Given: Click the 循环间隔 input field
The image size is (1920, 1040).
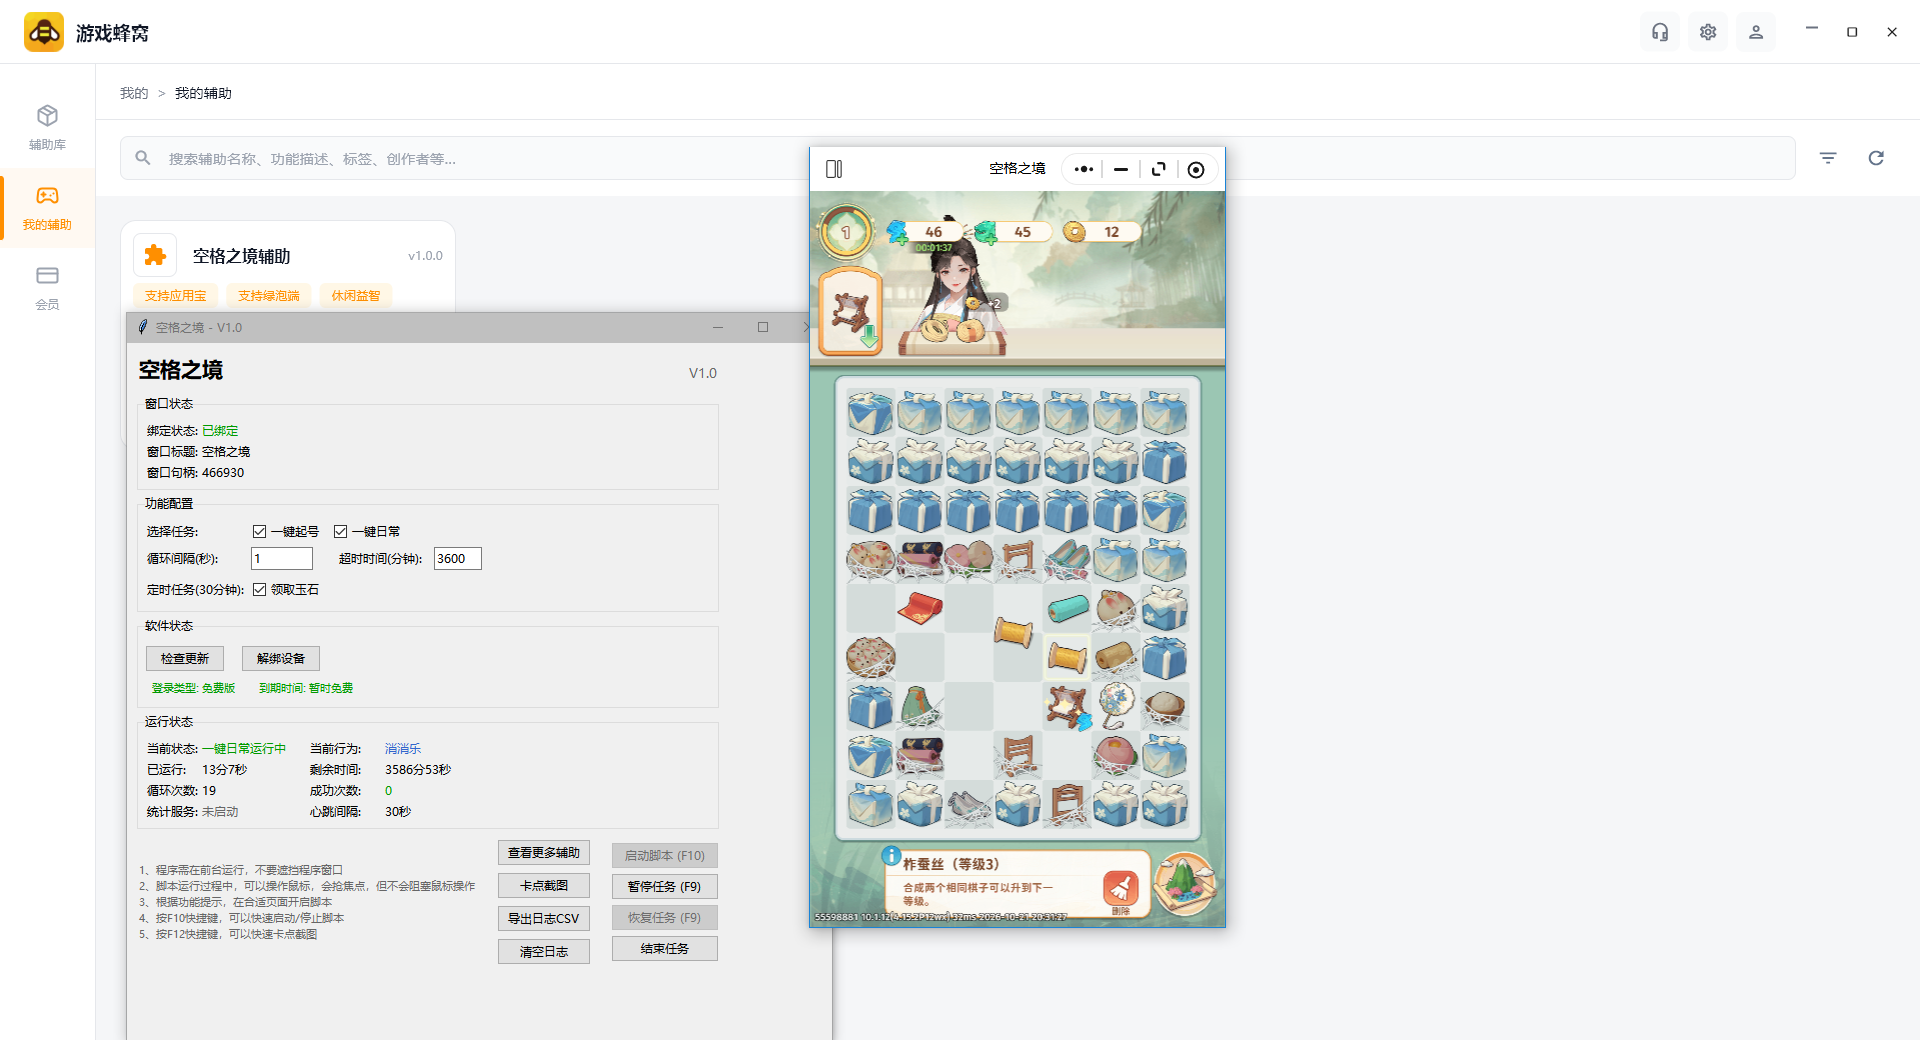Looking at the screenshot, I should (282, 559).
